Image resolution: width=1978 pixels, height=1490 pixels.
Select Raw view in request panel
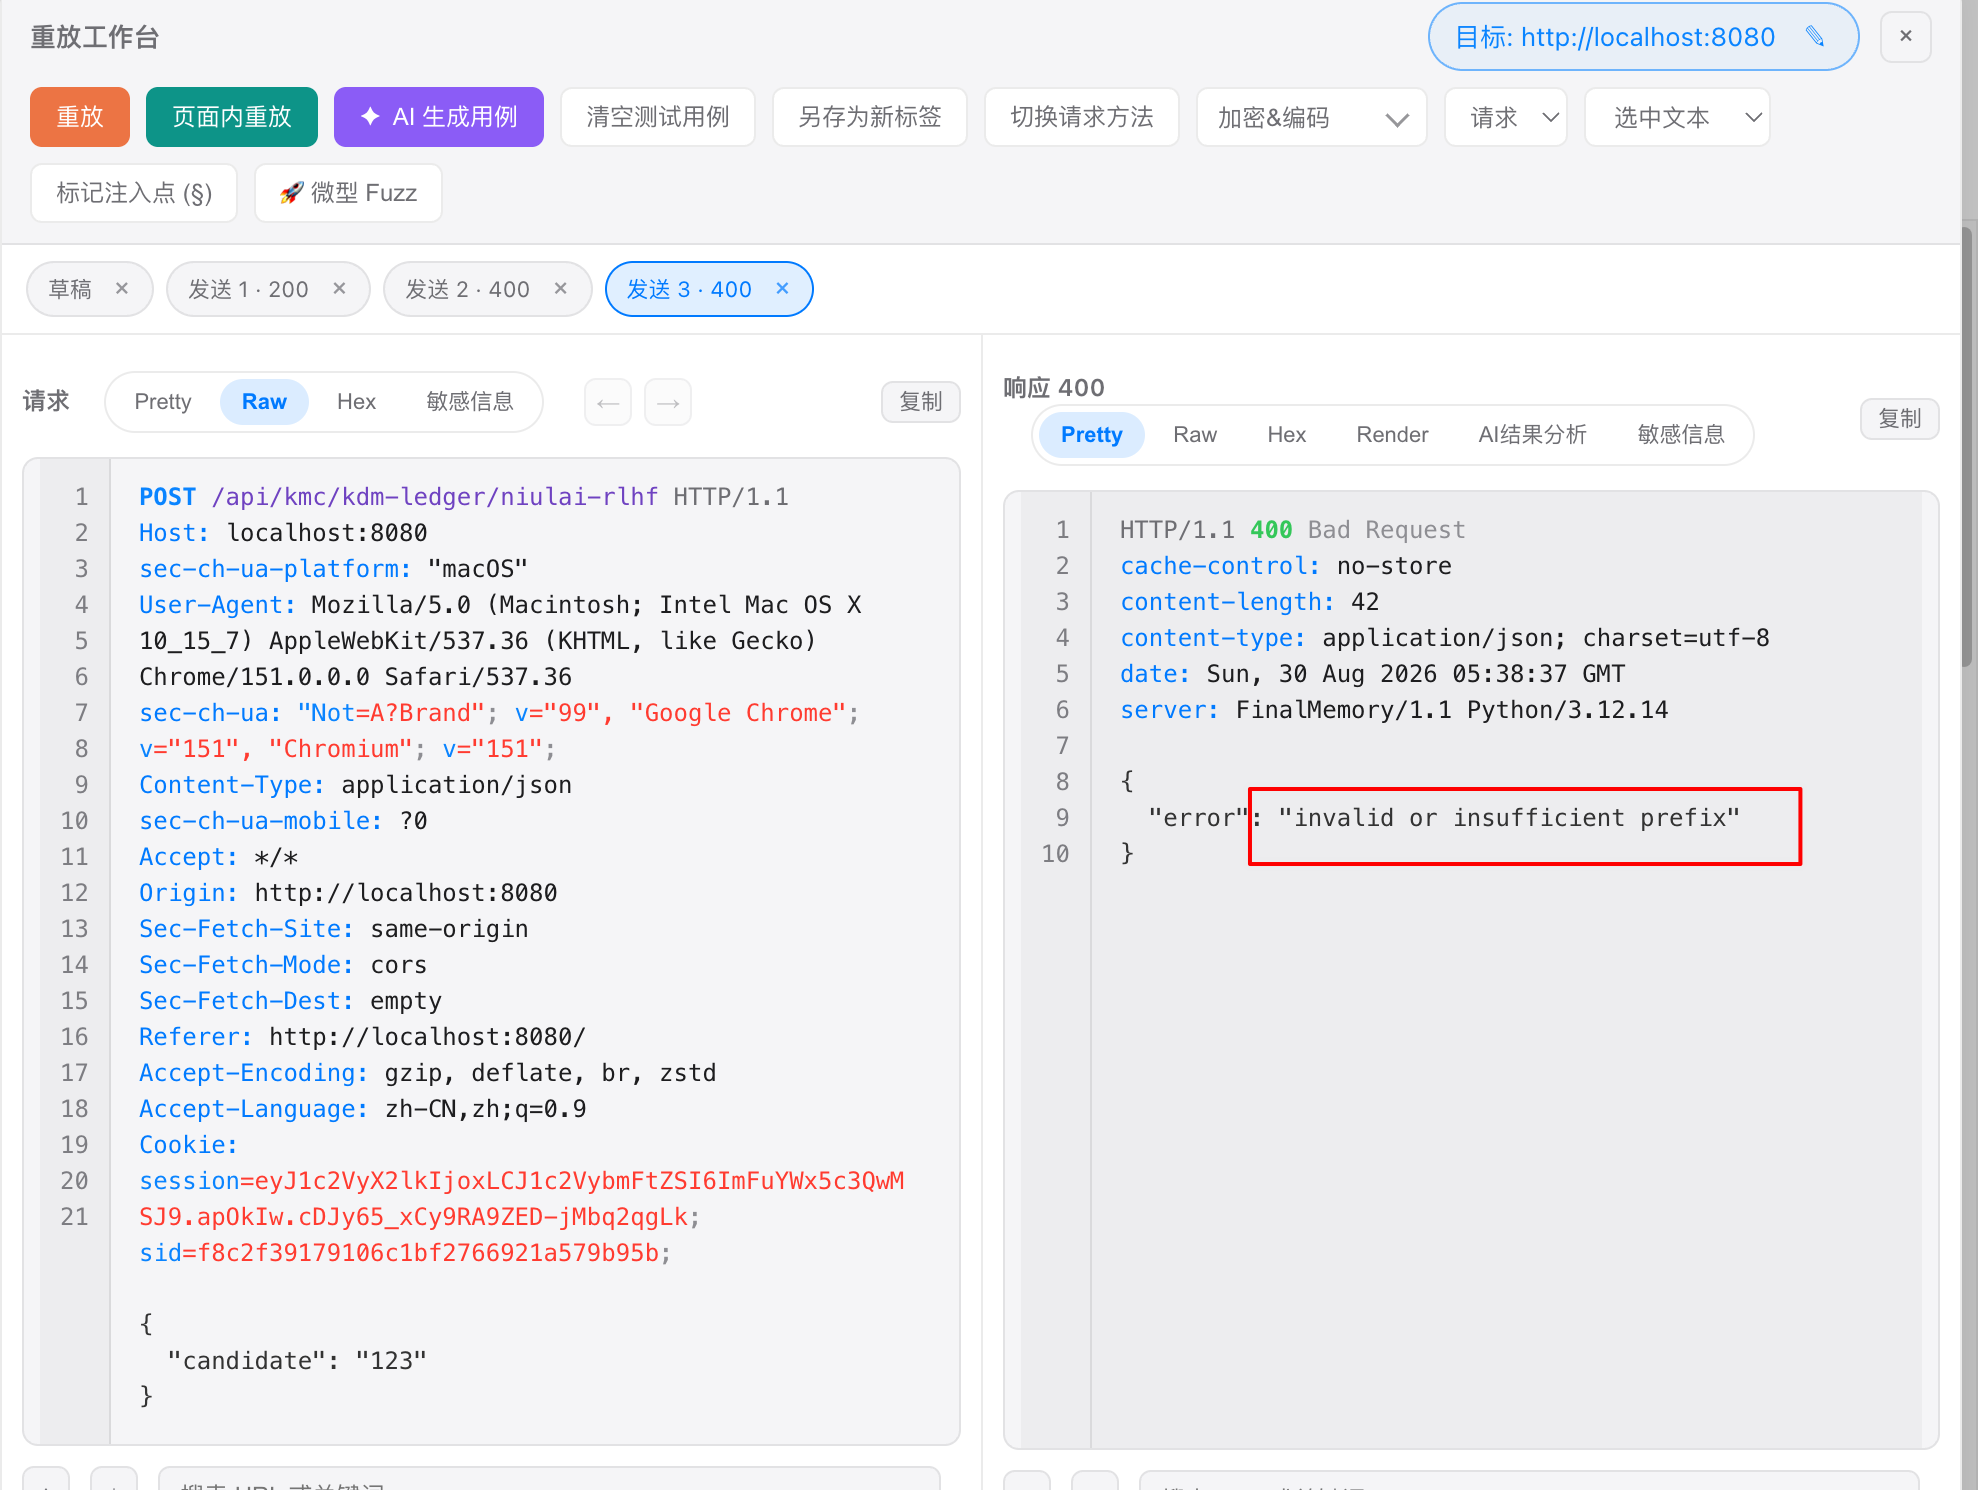(x=264, y=402)
